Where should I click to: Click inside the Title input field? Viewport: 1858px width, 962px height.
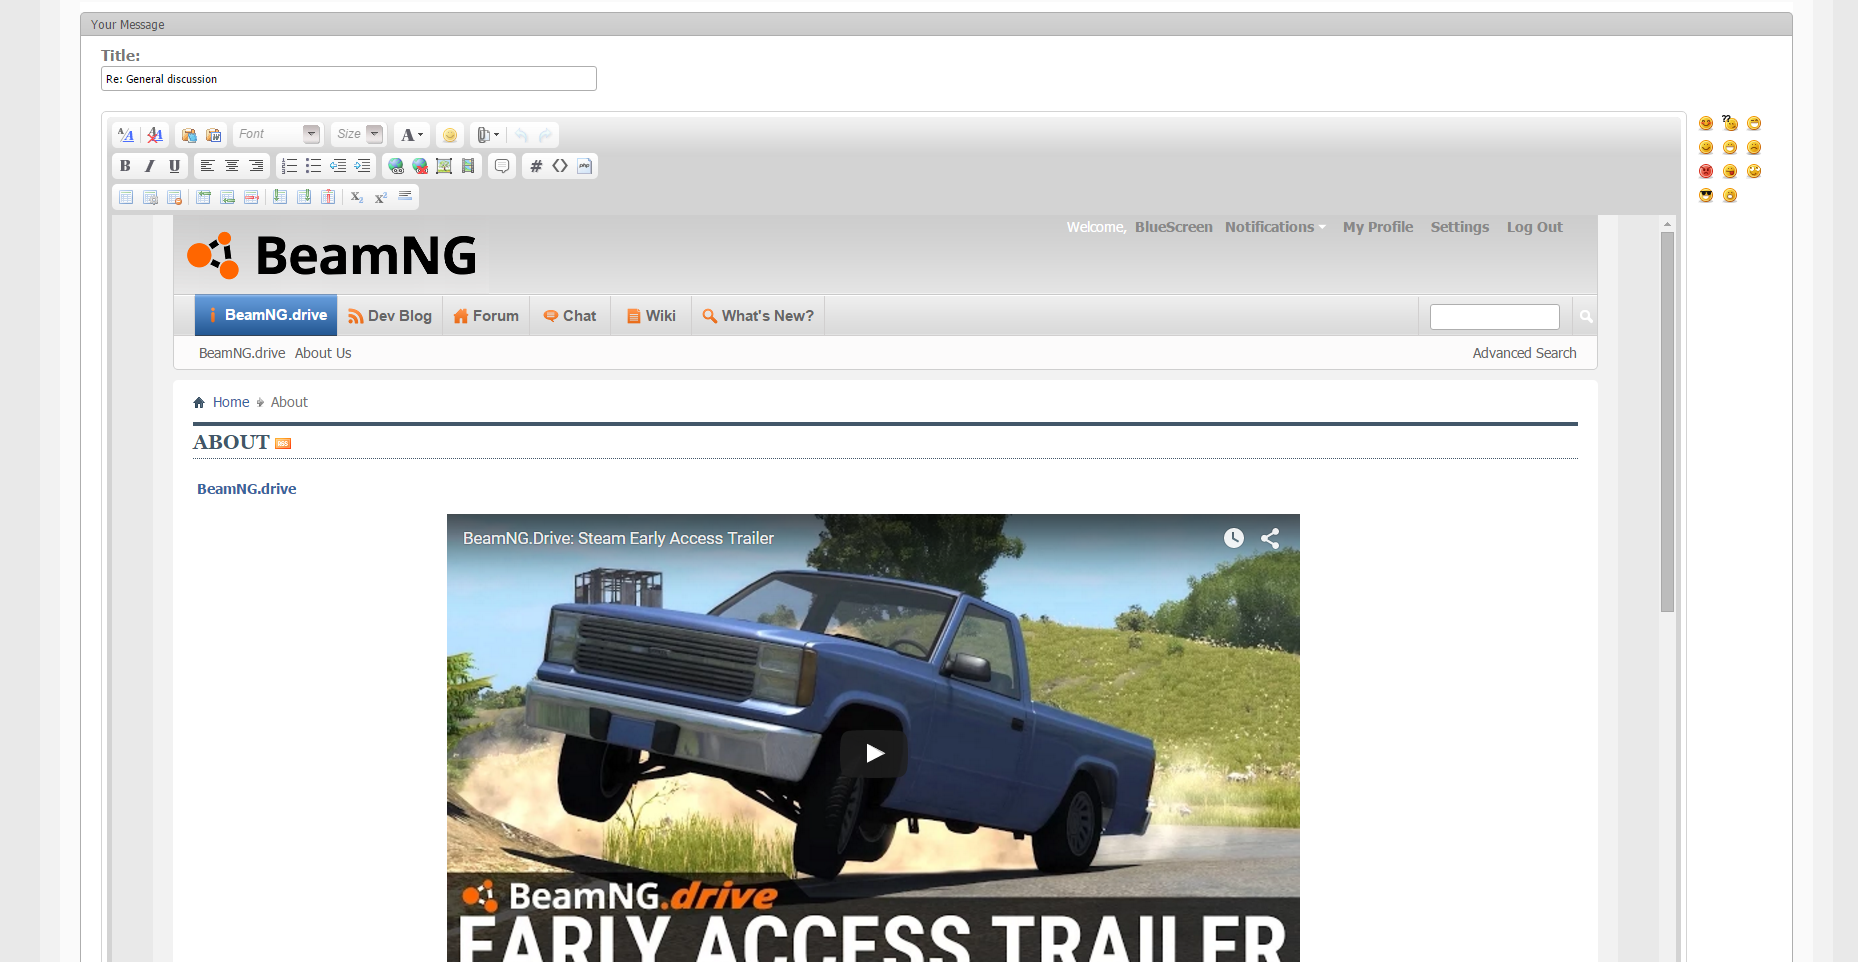click(x=349, y=79)
